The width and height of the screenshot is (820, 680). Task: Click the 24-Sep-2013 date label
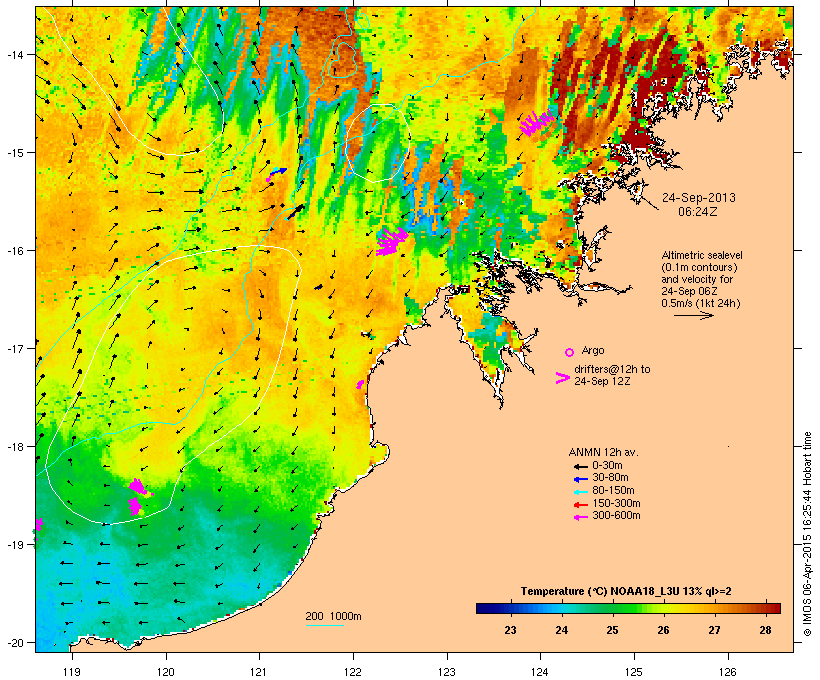[699, 198]
